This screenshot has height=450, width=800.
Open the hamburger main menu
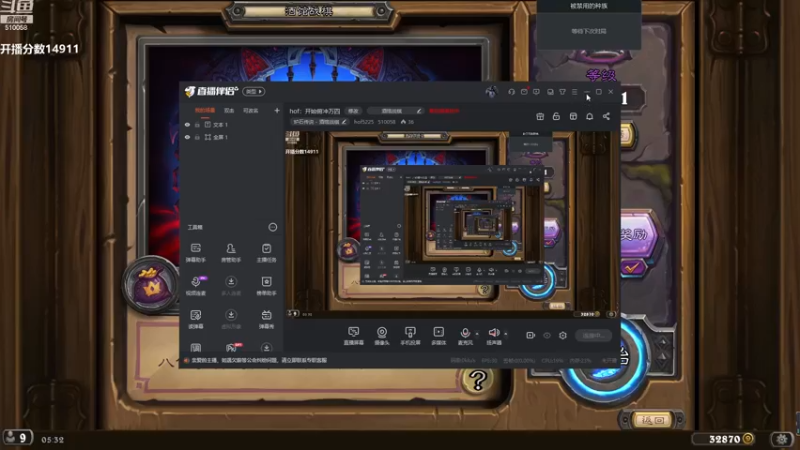[574, 92]
